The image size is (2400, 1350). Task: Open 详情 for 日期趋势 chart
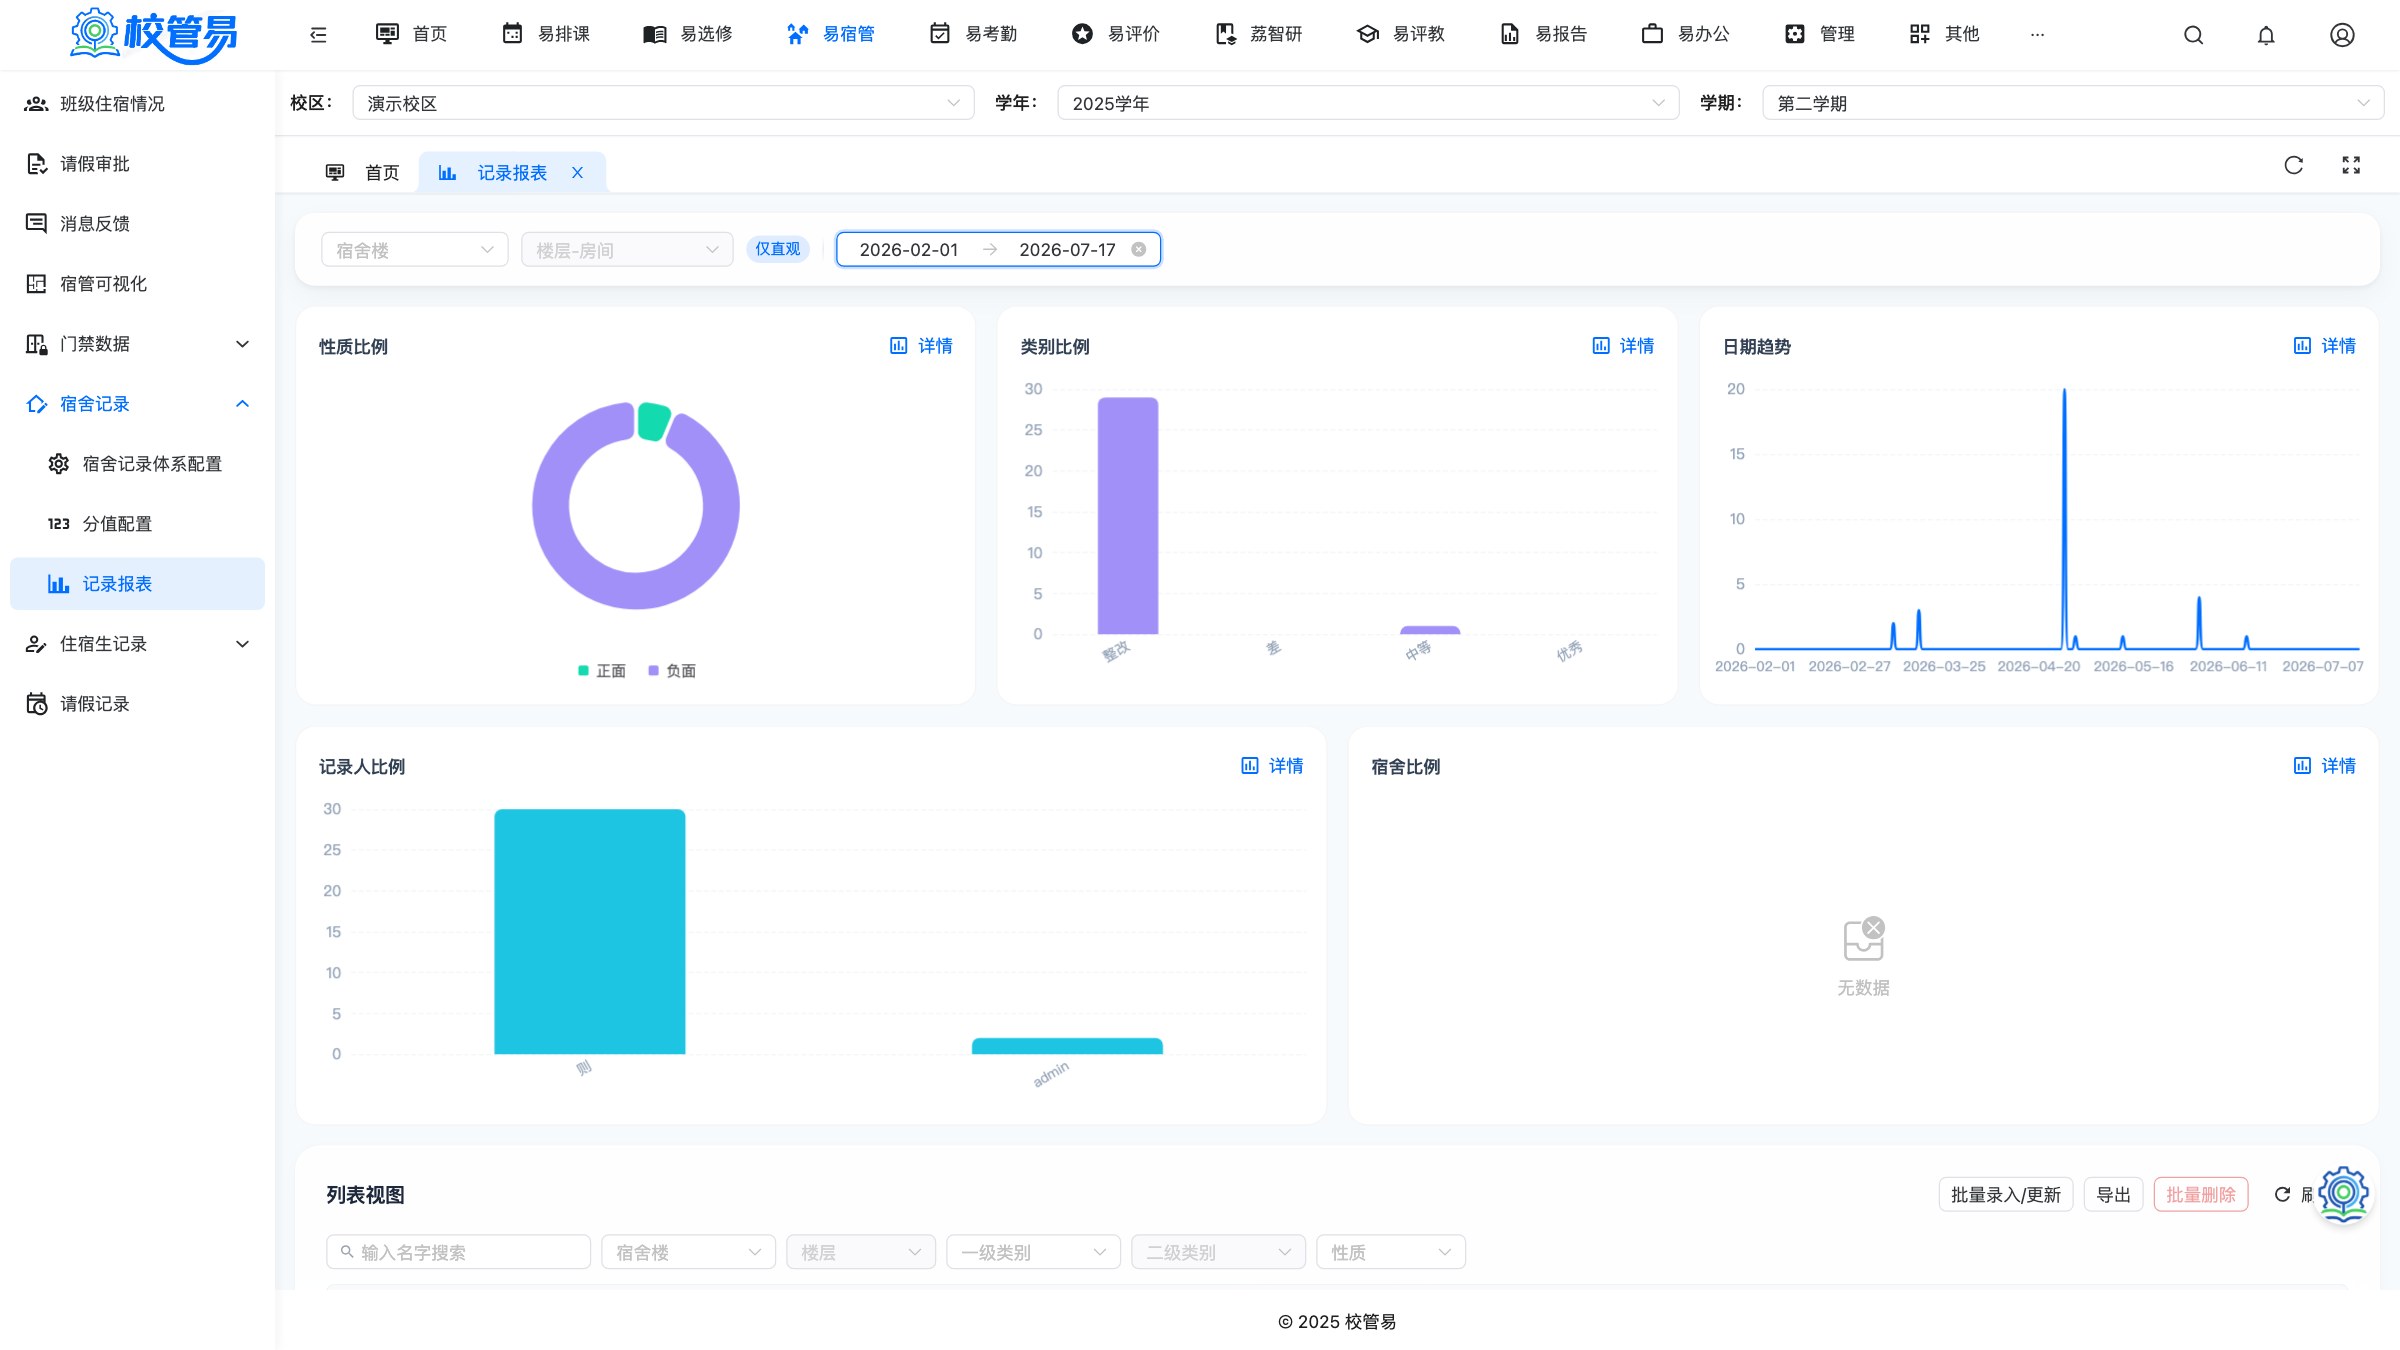point(2325,346)
